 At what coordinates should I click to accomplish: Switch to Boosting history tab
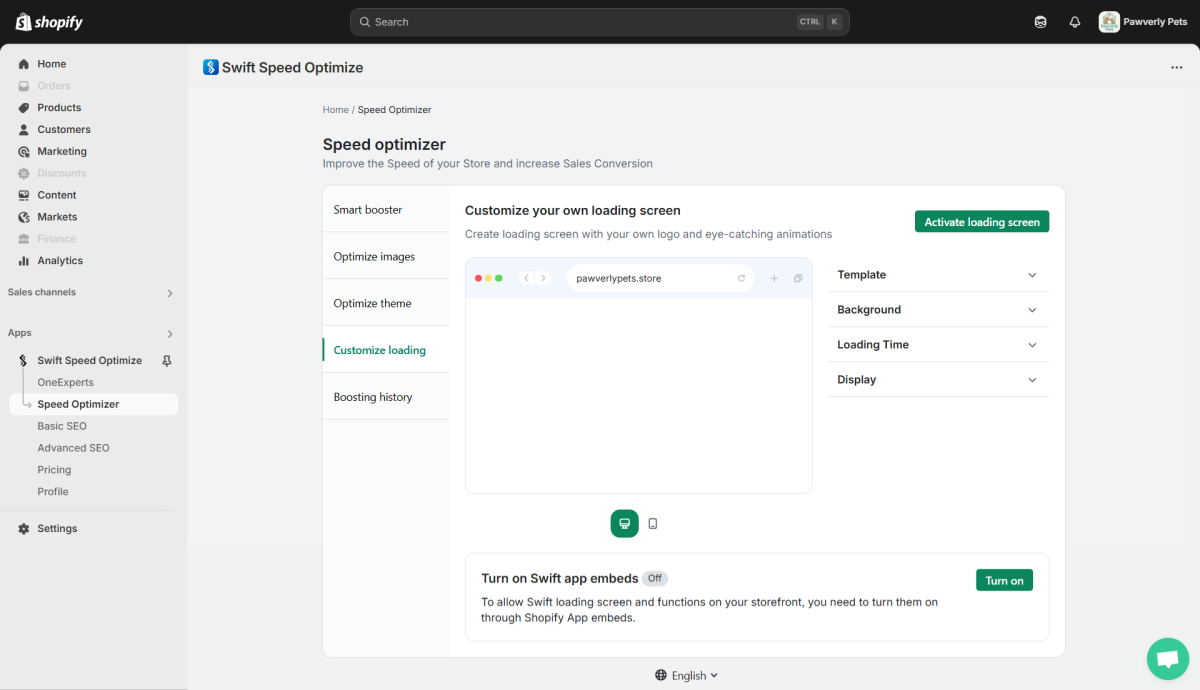386,397
